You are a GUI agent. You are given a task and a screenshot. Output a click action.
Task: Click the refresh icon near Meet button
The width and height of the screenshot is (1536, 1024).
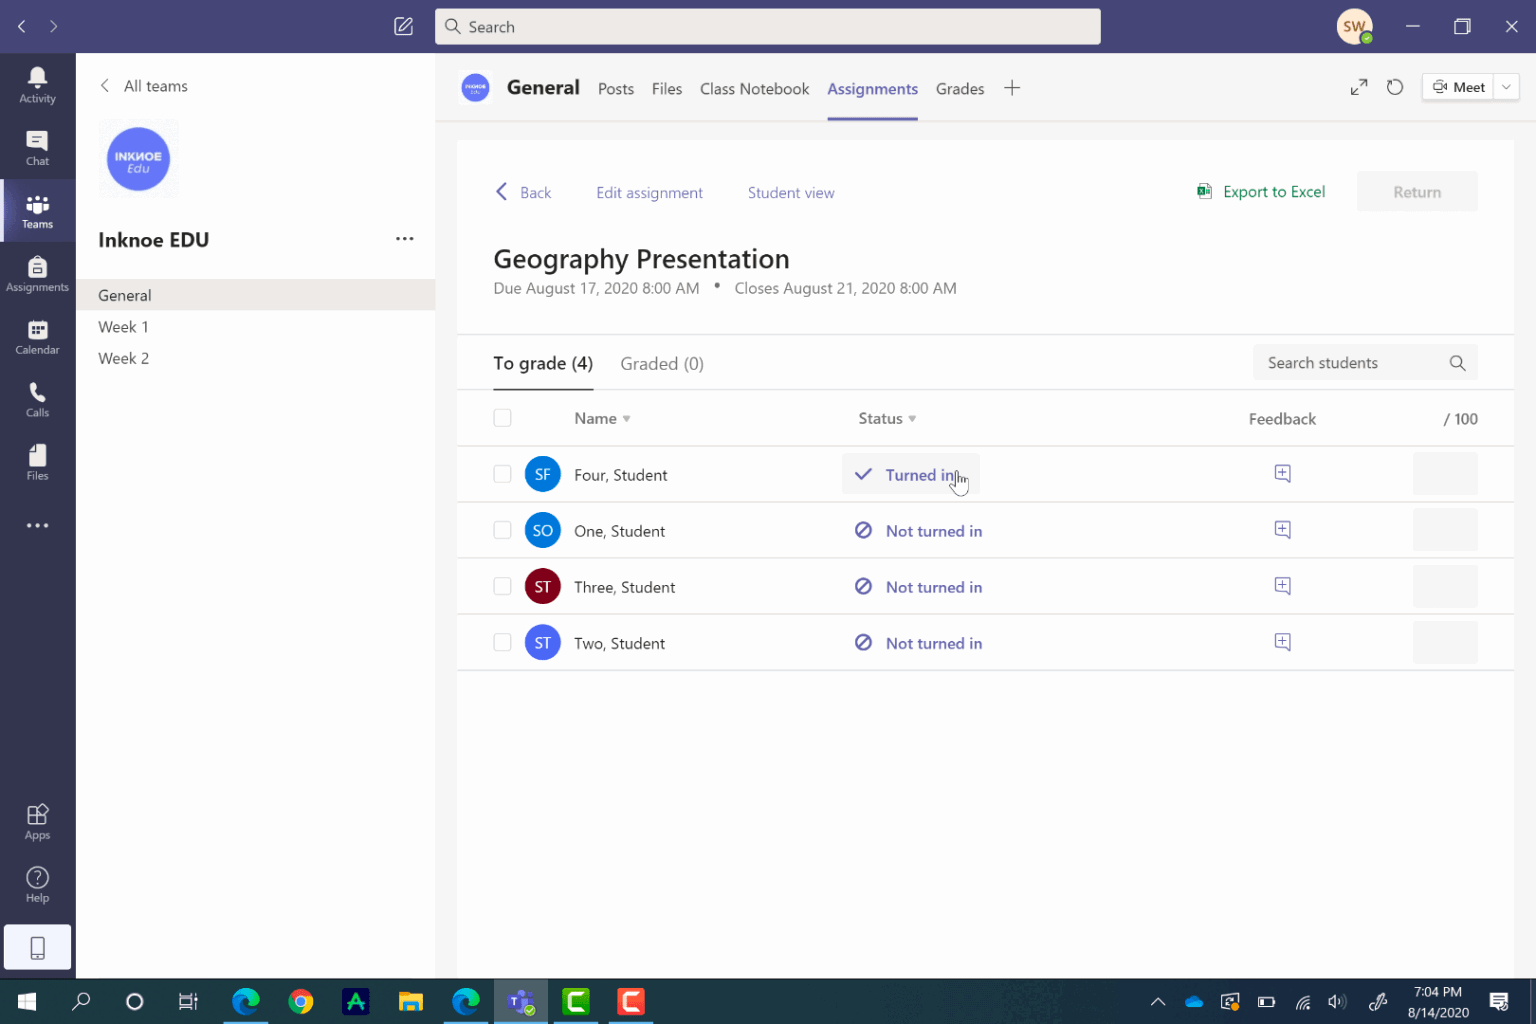(x=1395, y=87)
